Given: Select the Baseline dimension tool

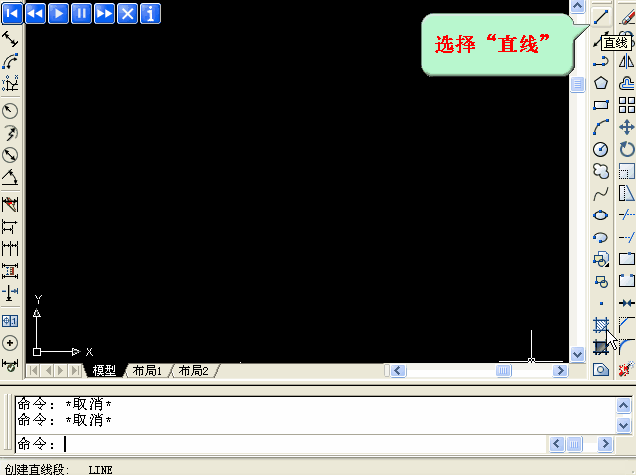Looking at the screenshot, I should click(x=10, y=226).
